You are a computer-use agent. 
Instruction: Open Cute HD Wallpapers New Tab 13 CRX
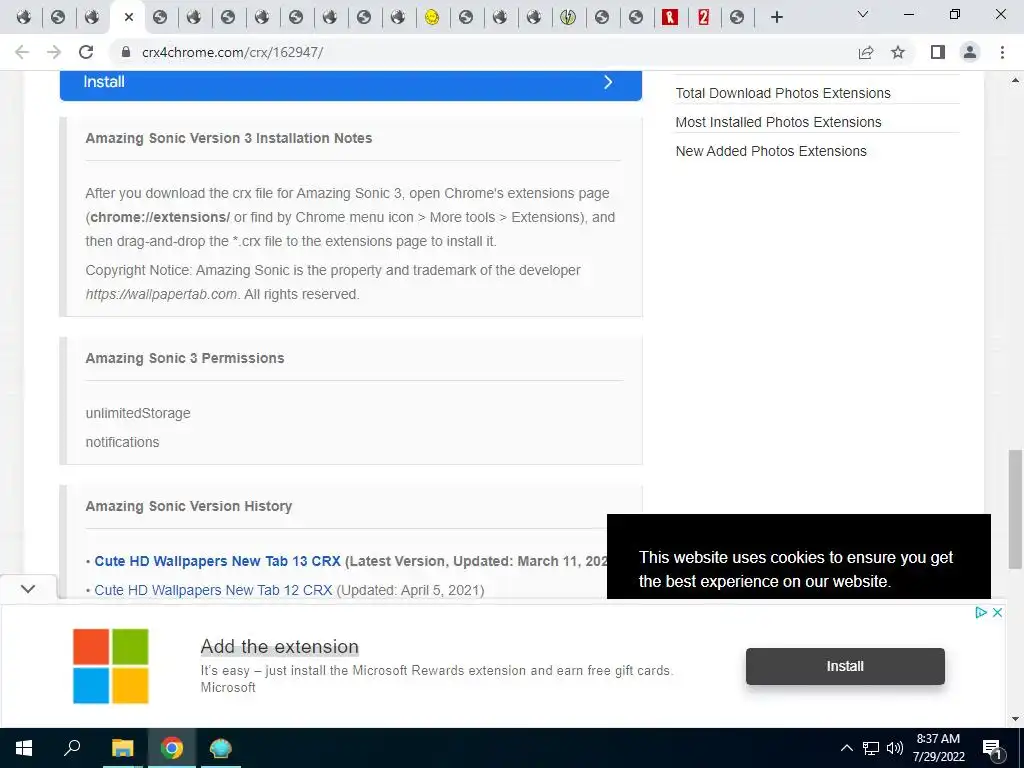pos(217,561)
